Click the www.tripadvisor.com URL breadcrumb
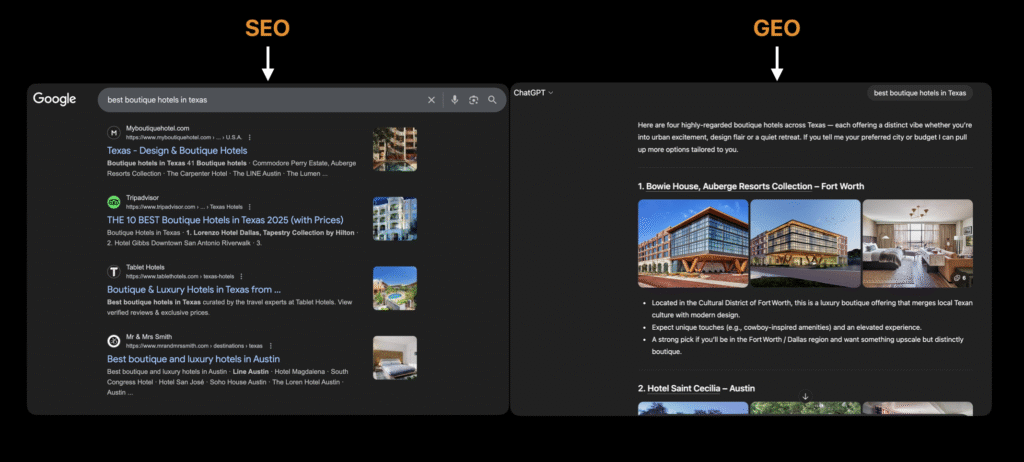 182,207
